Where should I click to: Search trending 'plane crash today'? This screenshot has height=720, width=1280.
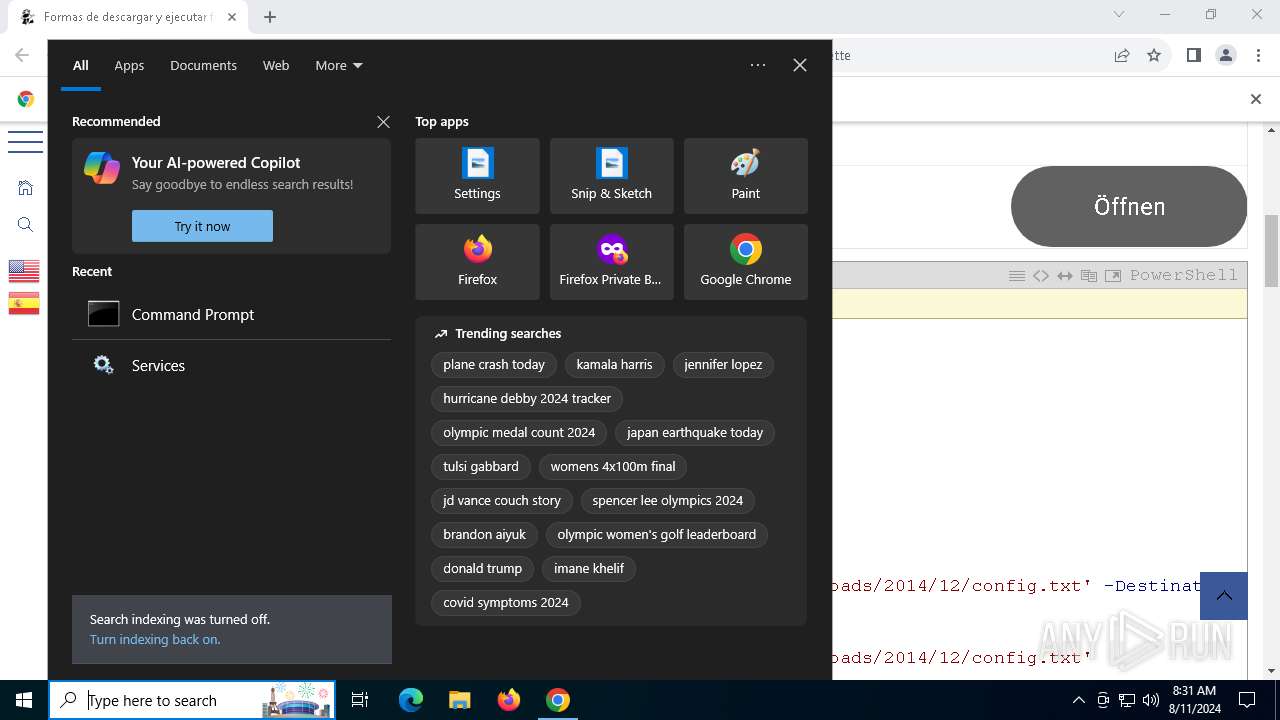pos(494,365)
